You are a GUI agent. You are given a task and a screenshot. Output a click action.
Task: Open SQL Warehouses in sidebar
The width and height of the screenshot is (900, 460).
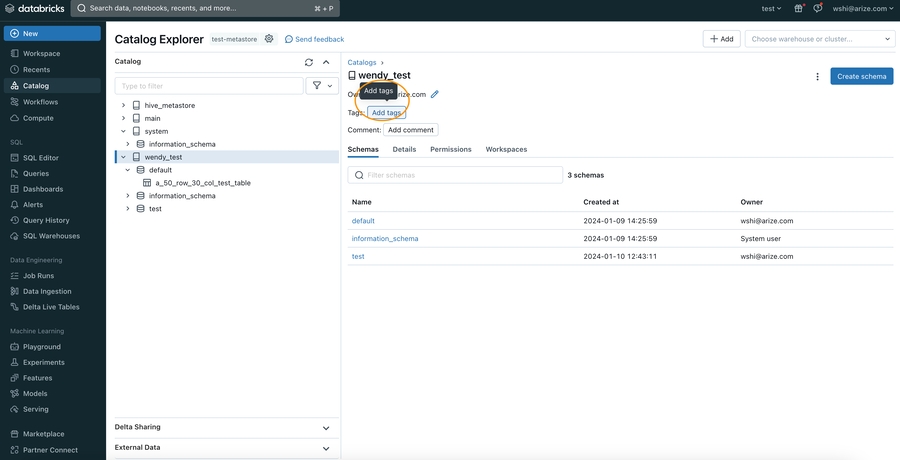[51, 235]
